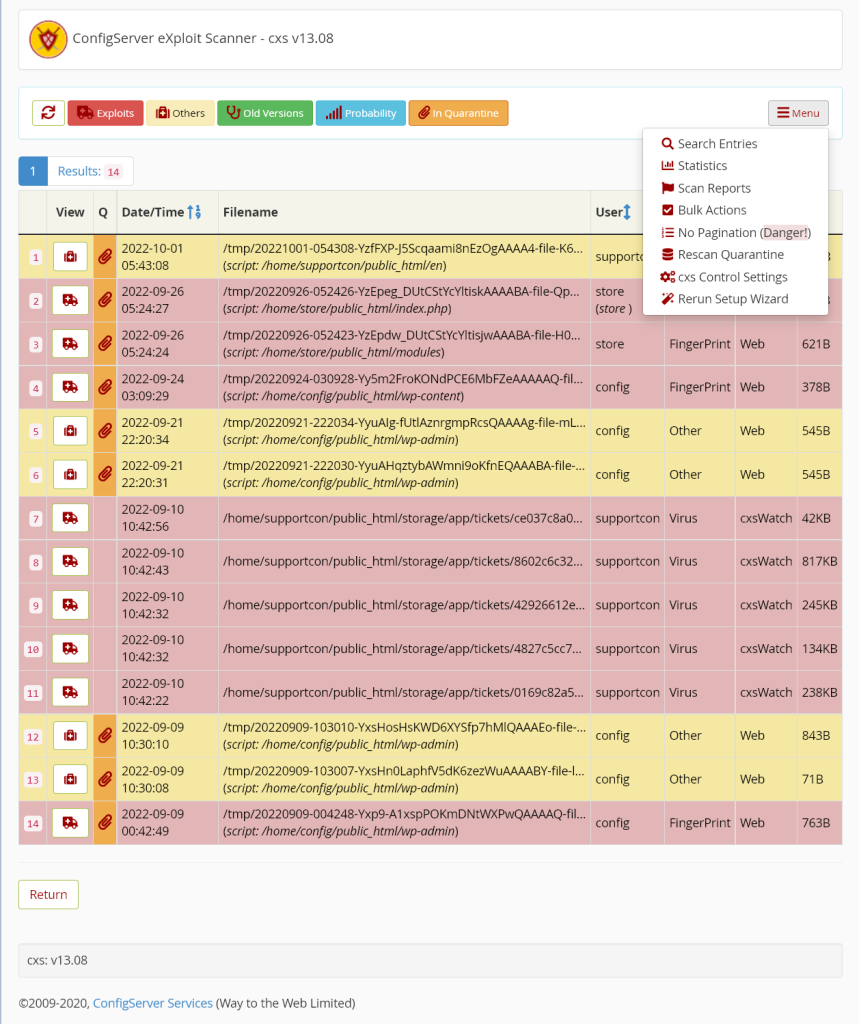This screenshot has width=859, height=1024.
Task: Toggle the Probability filter button
Action: pyautogui.click(x=361, y=113)
